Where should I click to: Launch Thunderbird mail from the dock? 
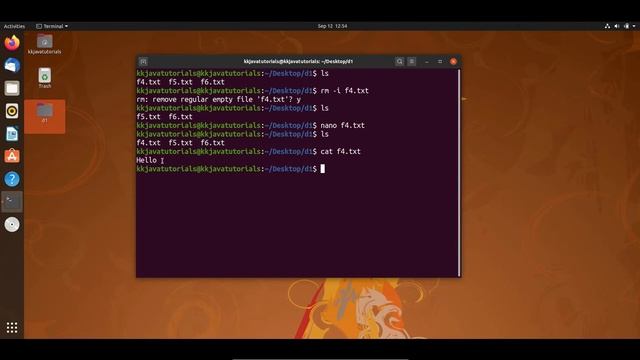[x=12, y=65]
